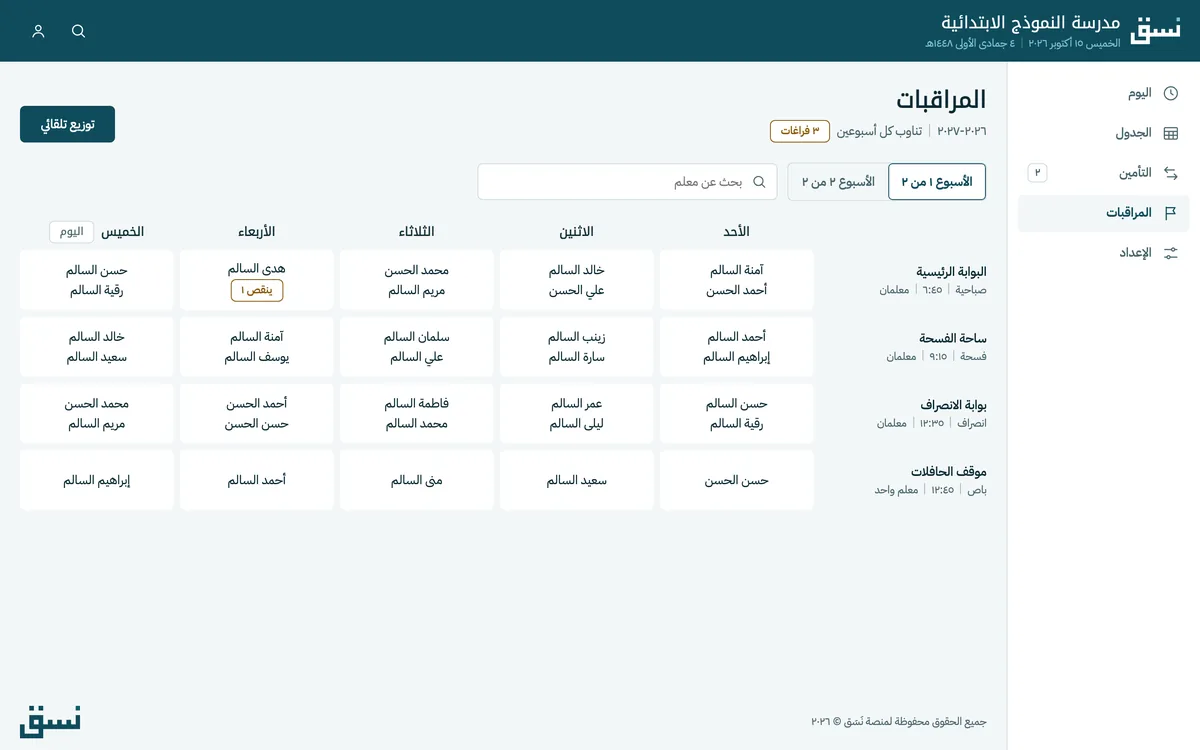Screen dimensions: 1200x750
Task: Click the نسق logo in the footer
Action: click(x=50, y=721)
